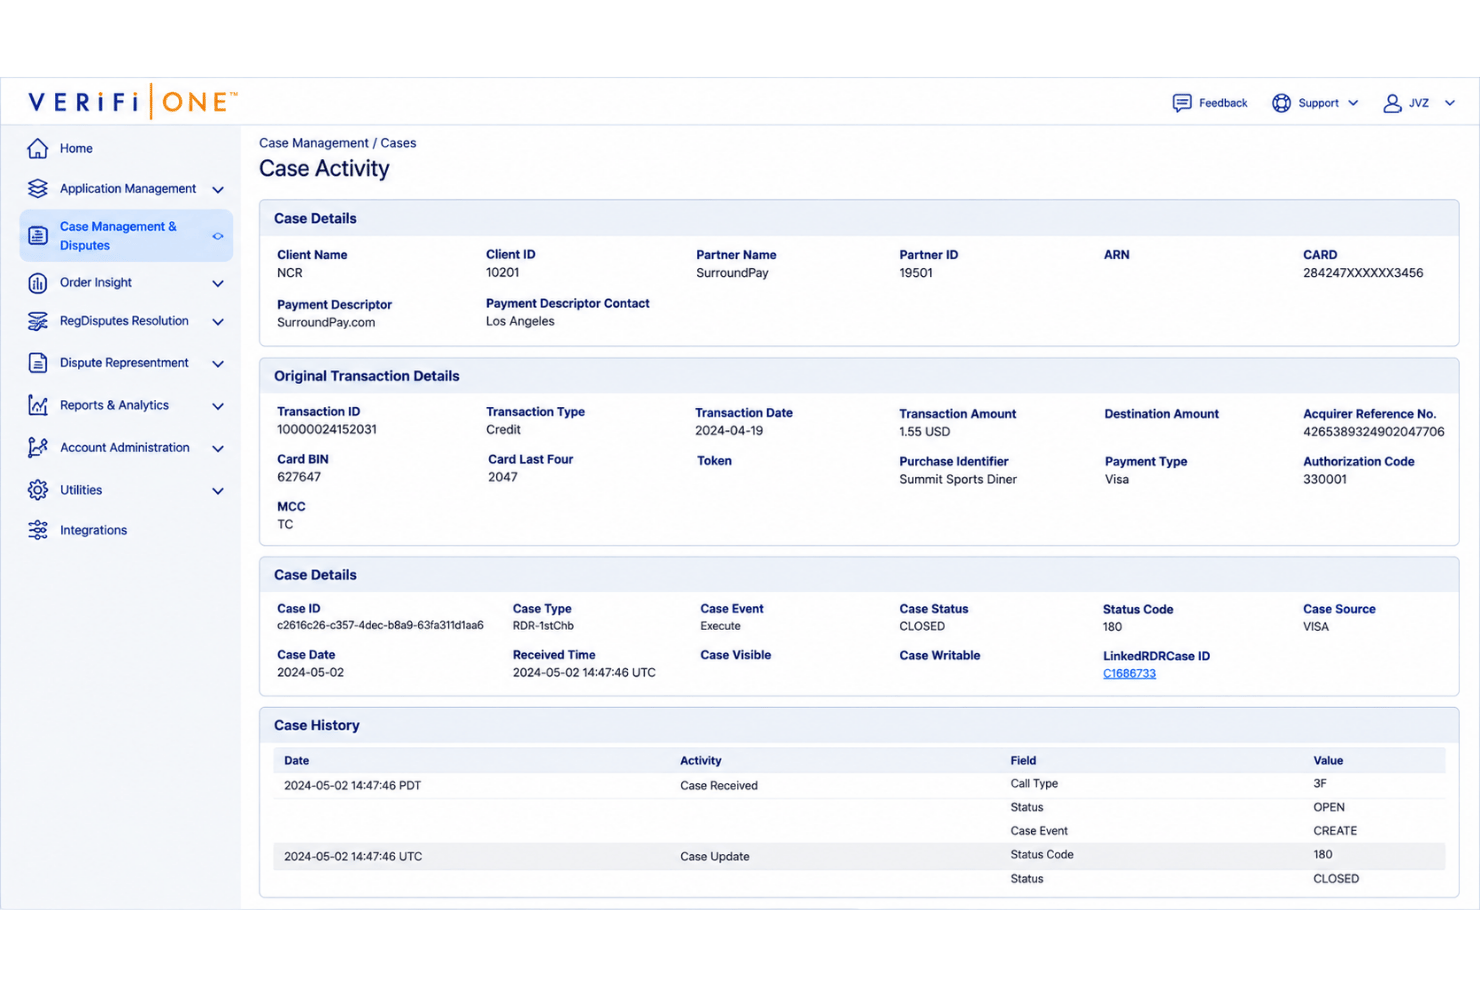Open Application Management menu item

(128, 189)
